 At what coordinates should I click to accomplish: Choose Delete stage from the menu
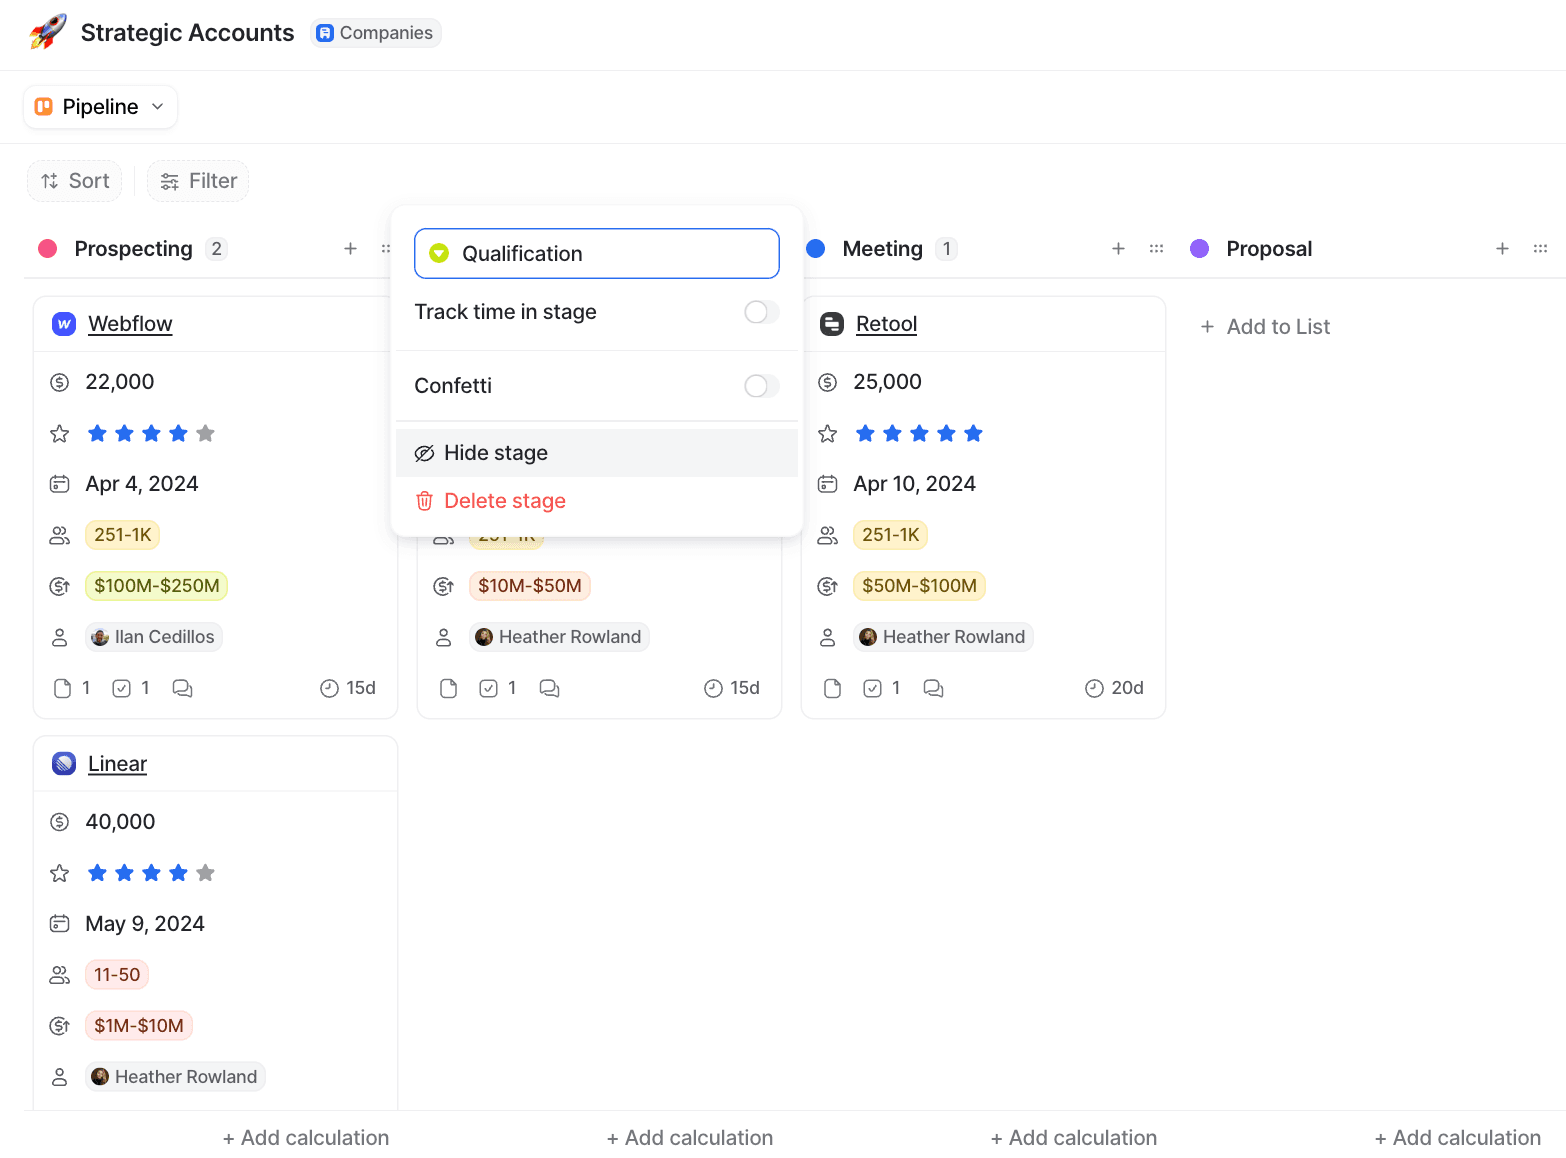[597, 501]
